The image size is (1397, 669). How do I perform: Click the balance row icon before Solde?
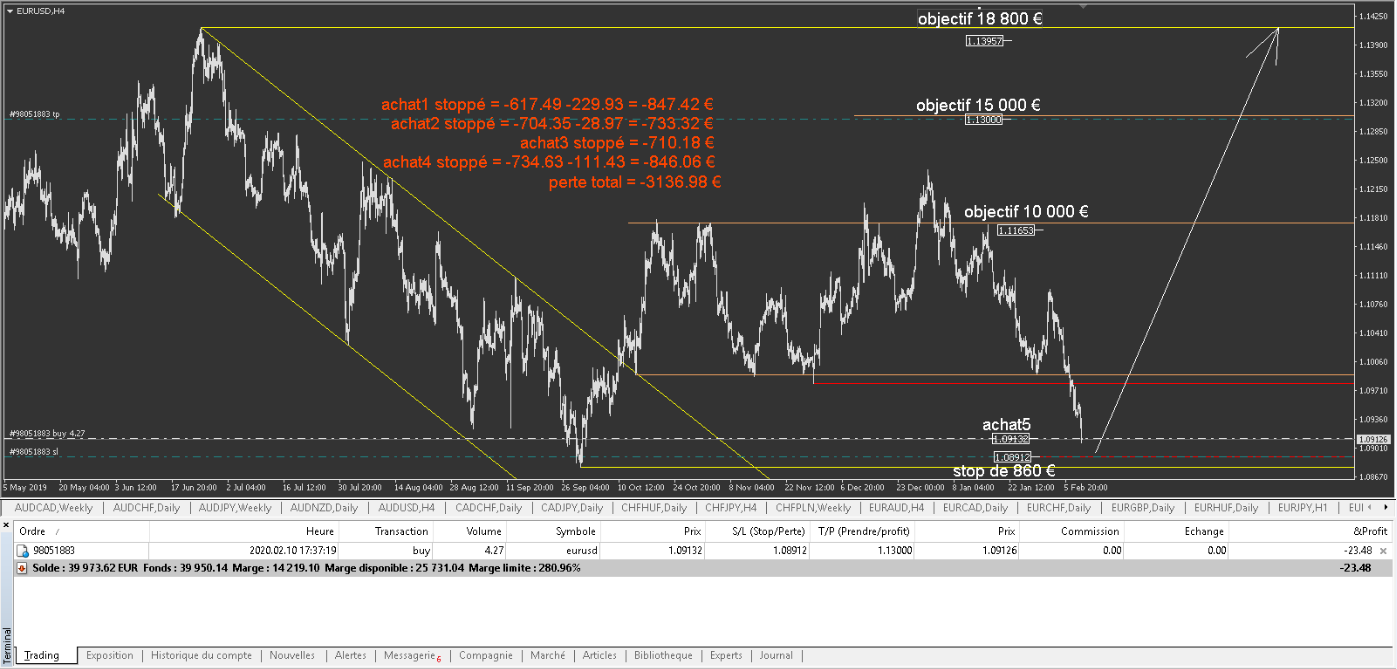22,568
